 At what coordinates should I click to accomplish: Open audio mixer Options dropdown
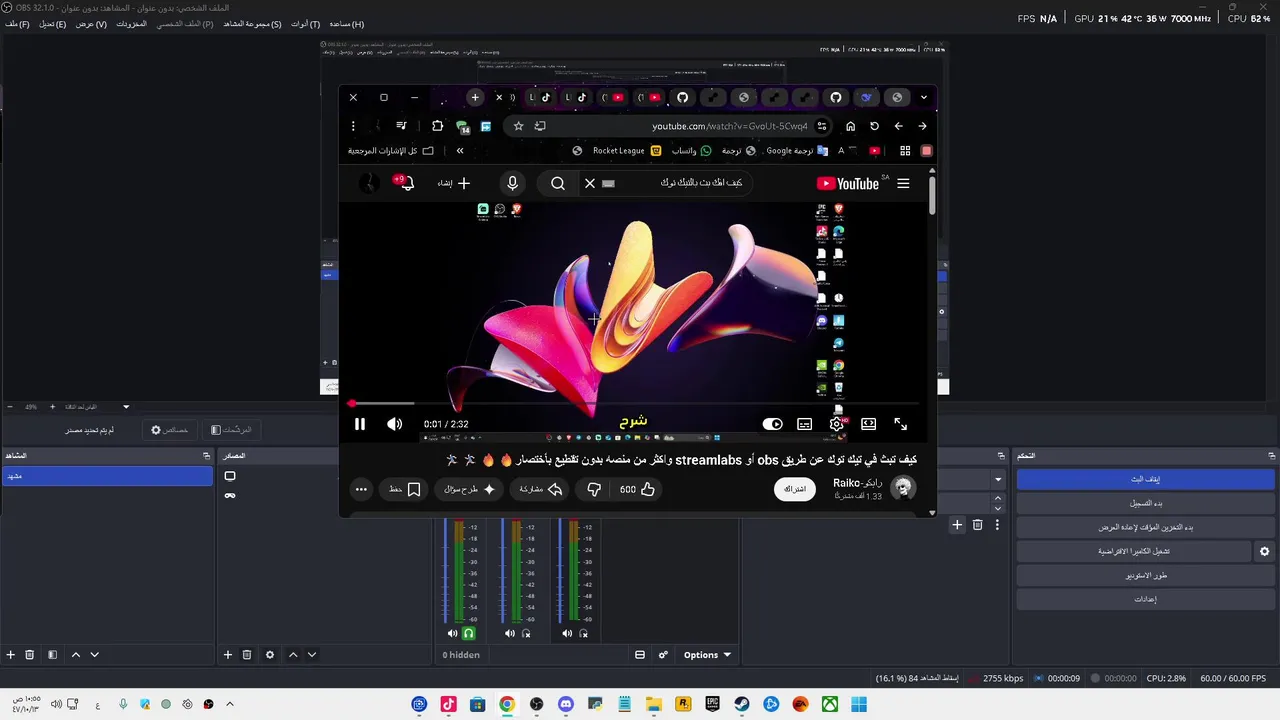point(707,655)
